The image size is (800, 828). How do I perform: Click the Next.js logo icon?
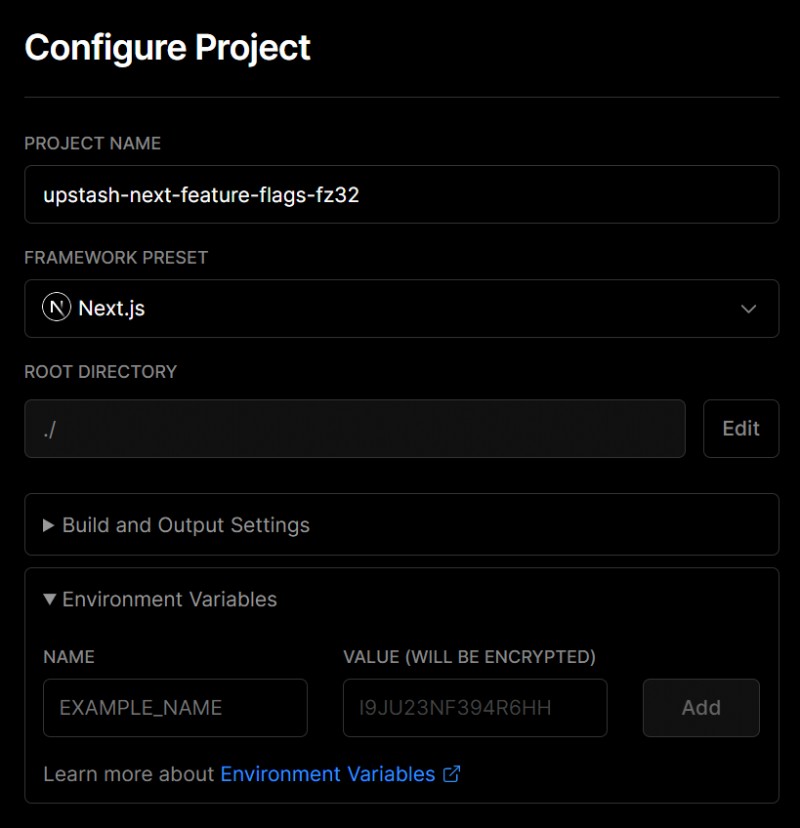[x=57, y=307]
